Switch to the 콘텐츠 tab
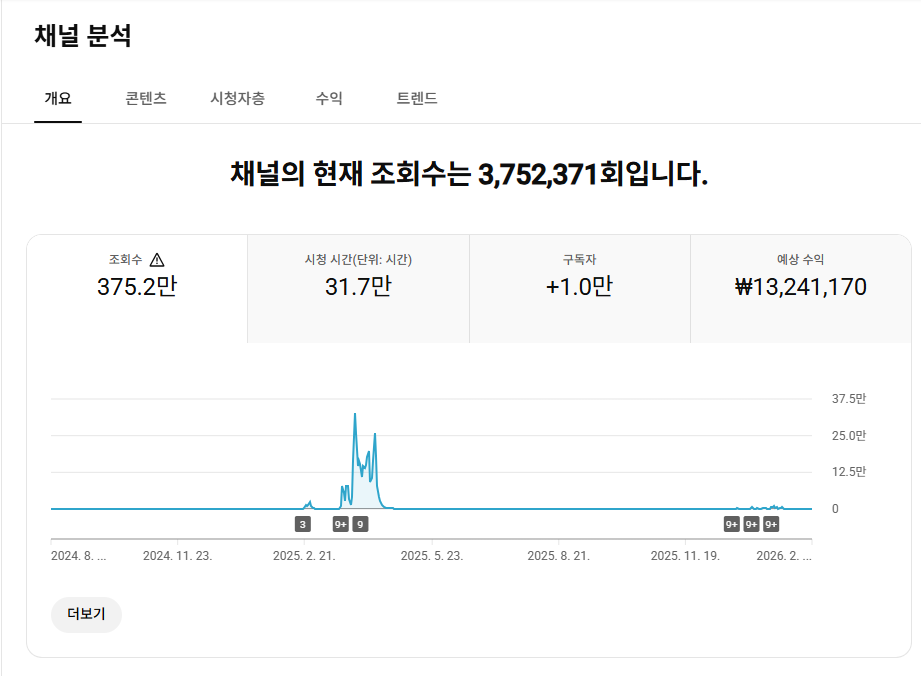921x676 pixels. tap(146, 98)
